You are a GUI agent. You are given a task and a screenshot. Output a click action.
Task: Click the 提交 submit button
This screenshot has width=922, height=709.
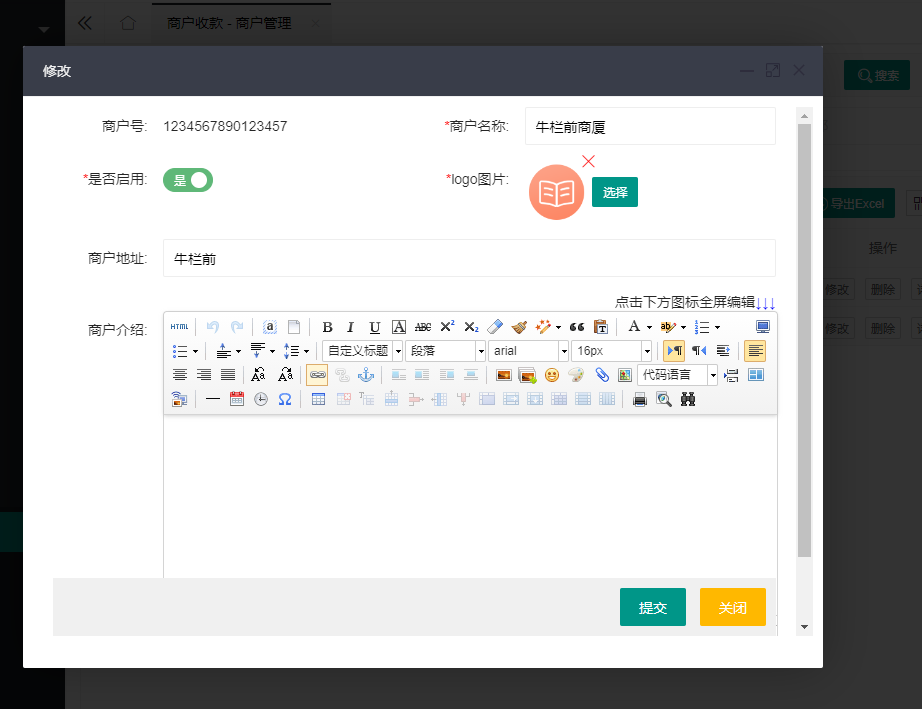653,607
